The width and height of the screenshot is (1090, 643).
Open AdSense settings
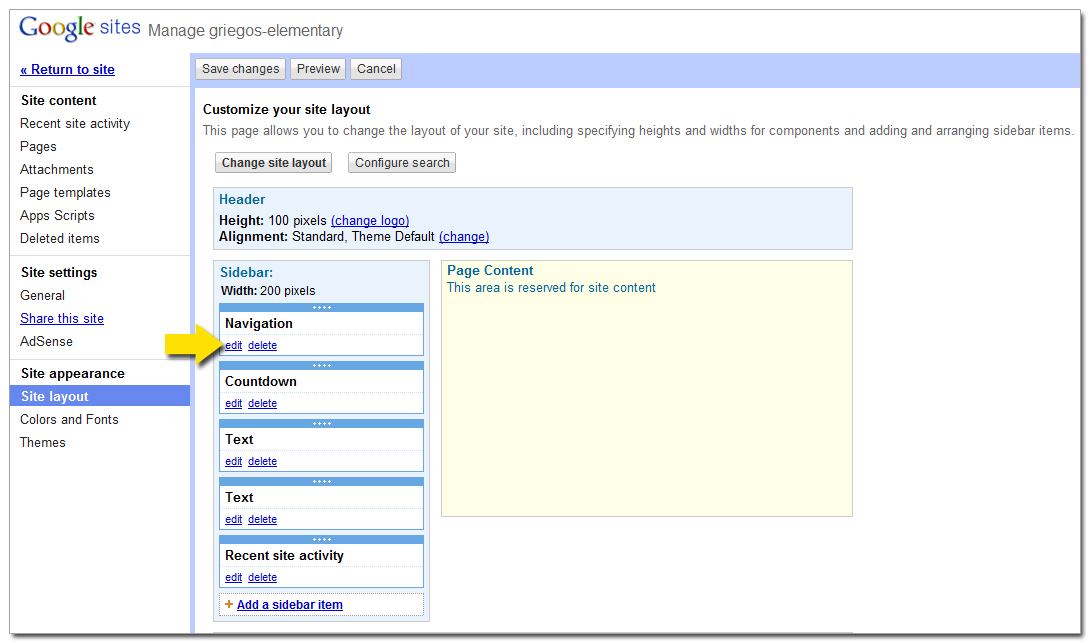pos(47,341)
